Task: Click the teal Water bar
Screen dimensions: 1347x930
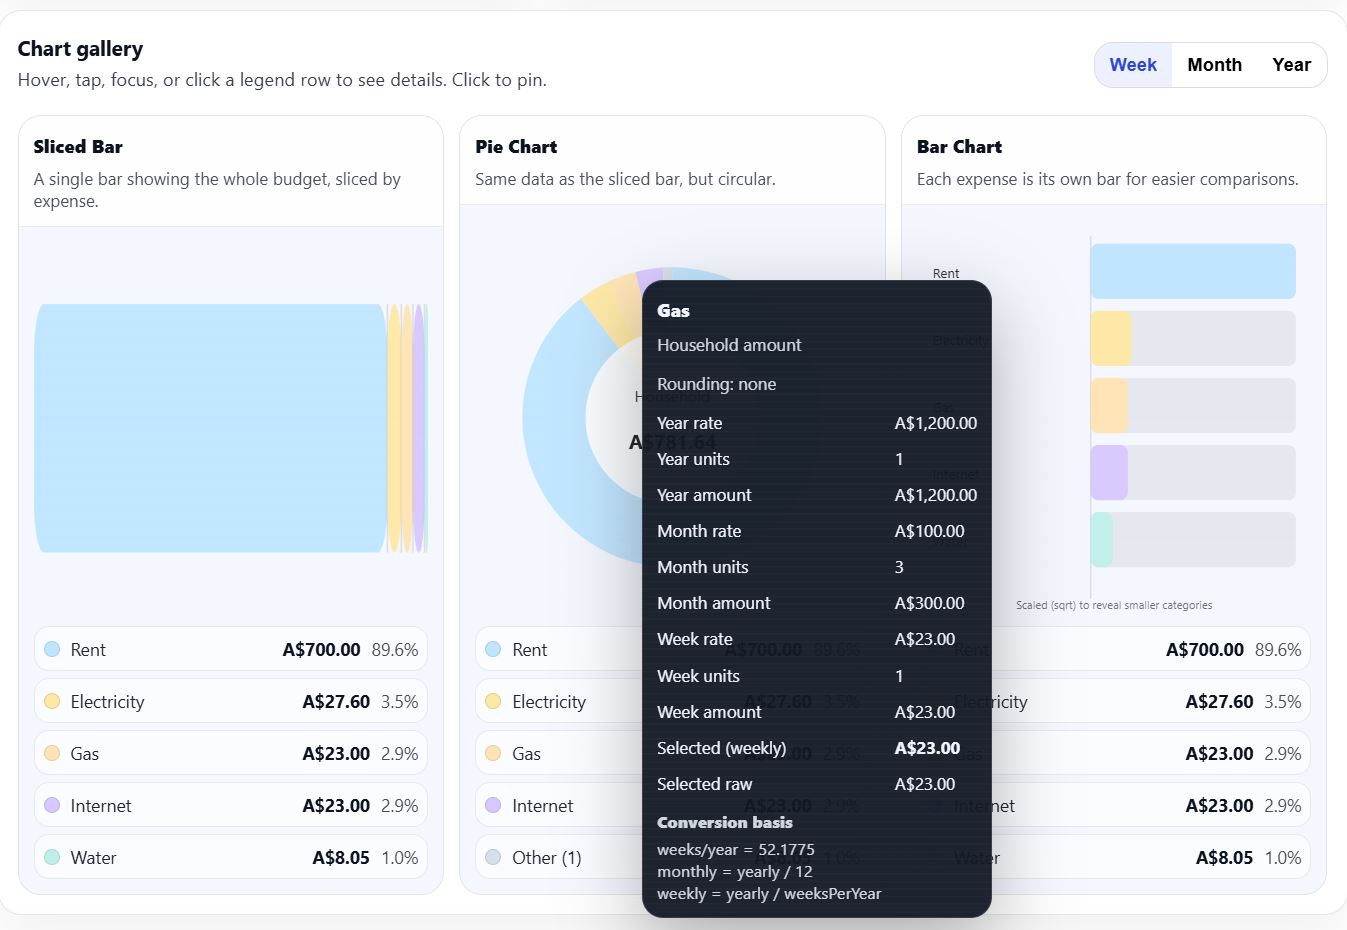Action: click(1104, 539)
